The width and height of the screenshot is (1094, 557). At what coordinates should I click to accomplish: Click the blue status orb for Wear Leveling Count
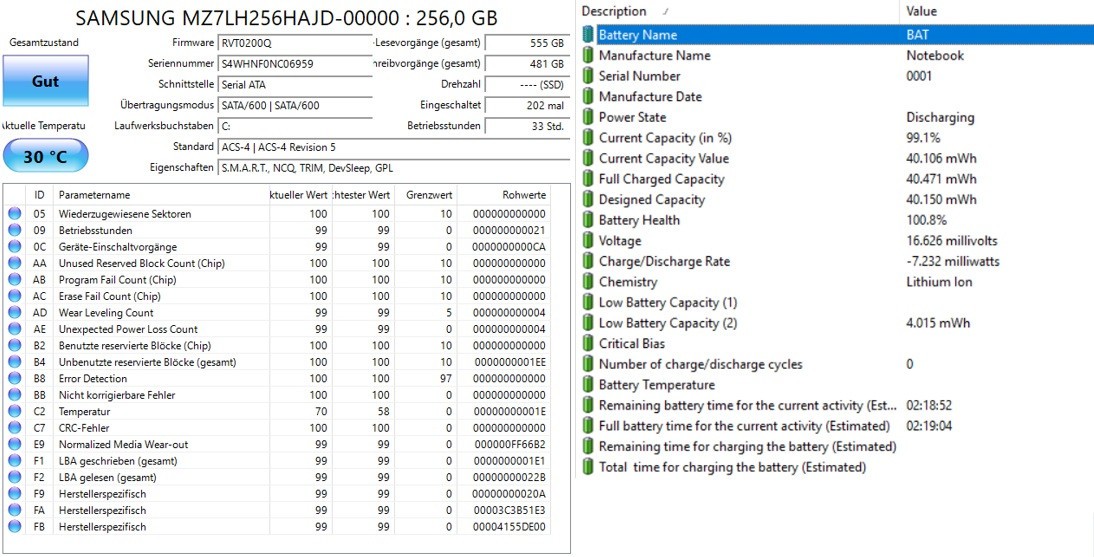pyautogui.click(x=15, y=313)
